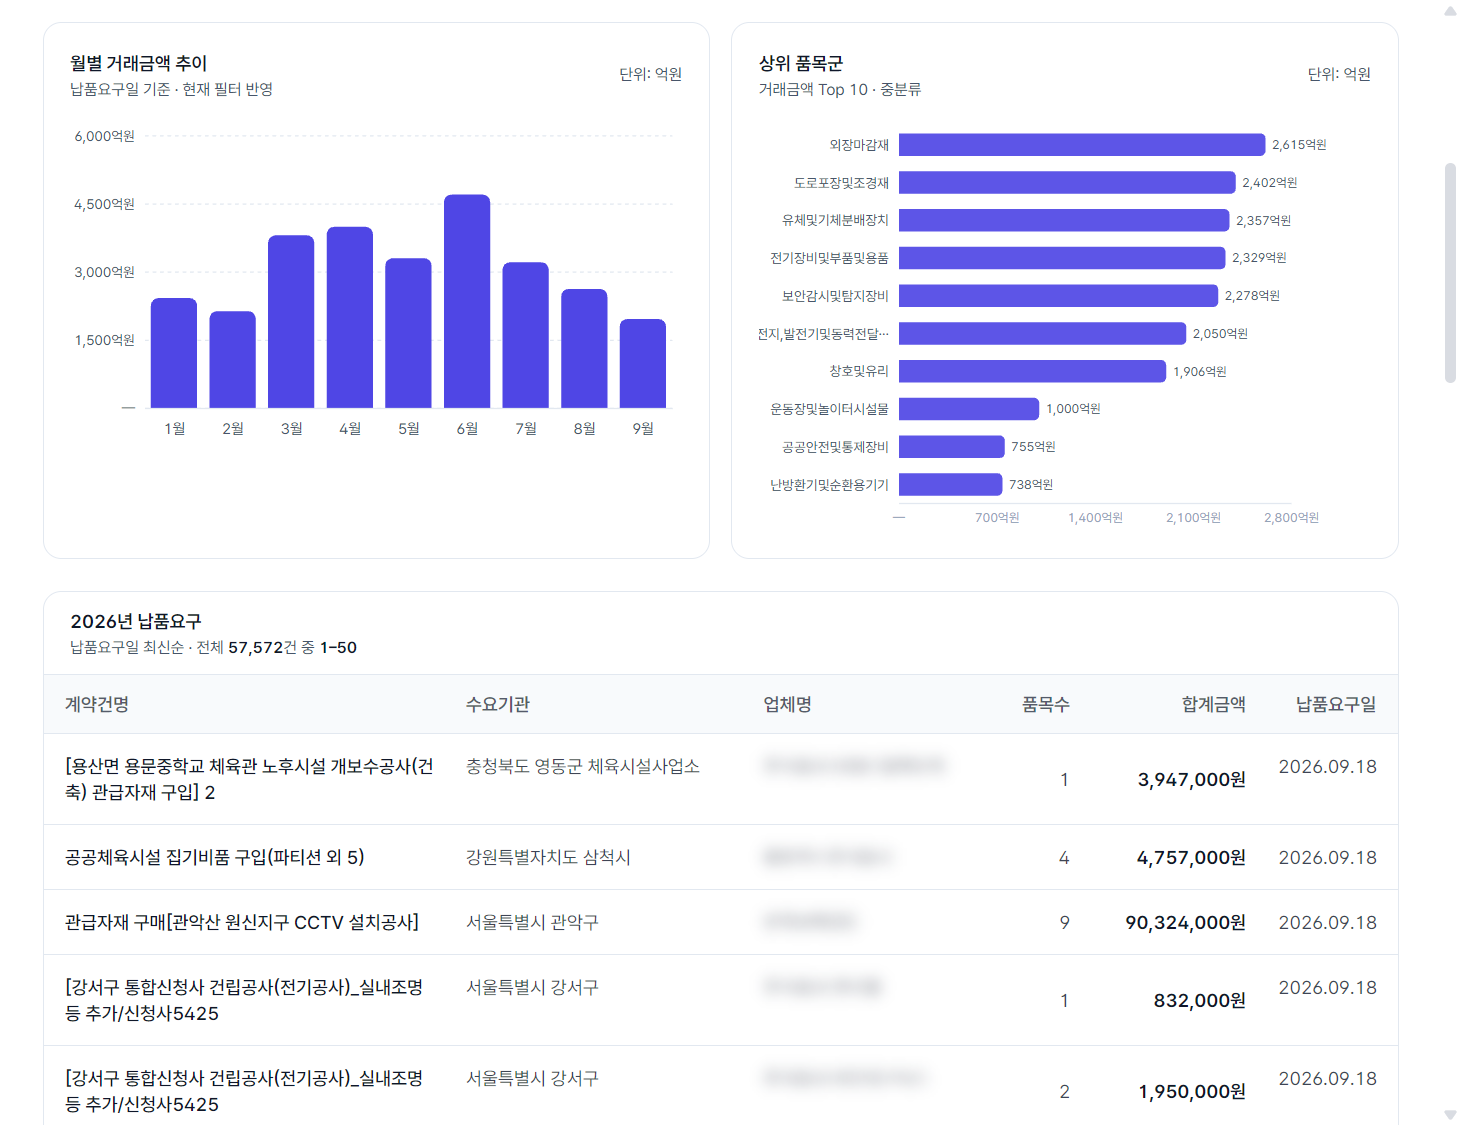Click the 품목수 column header
Image resolution: width=1460 pixels, height=1125 pixels.
click(x=1046, y=704)
